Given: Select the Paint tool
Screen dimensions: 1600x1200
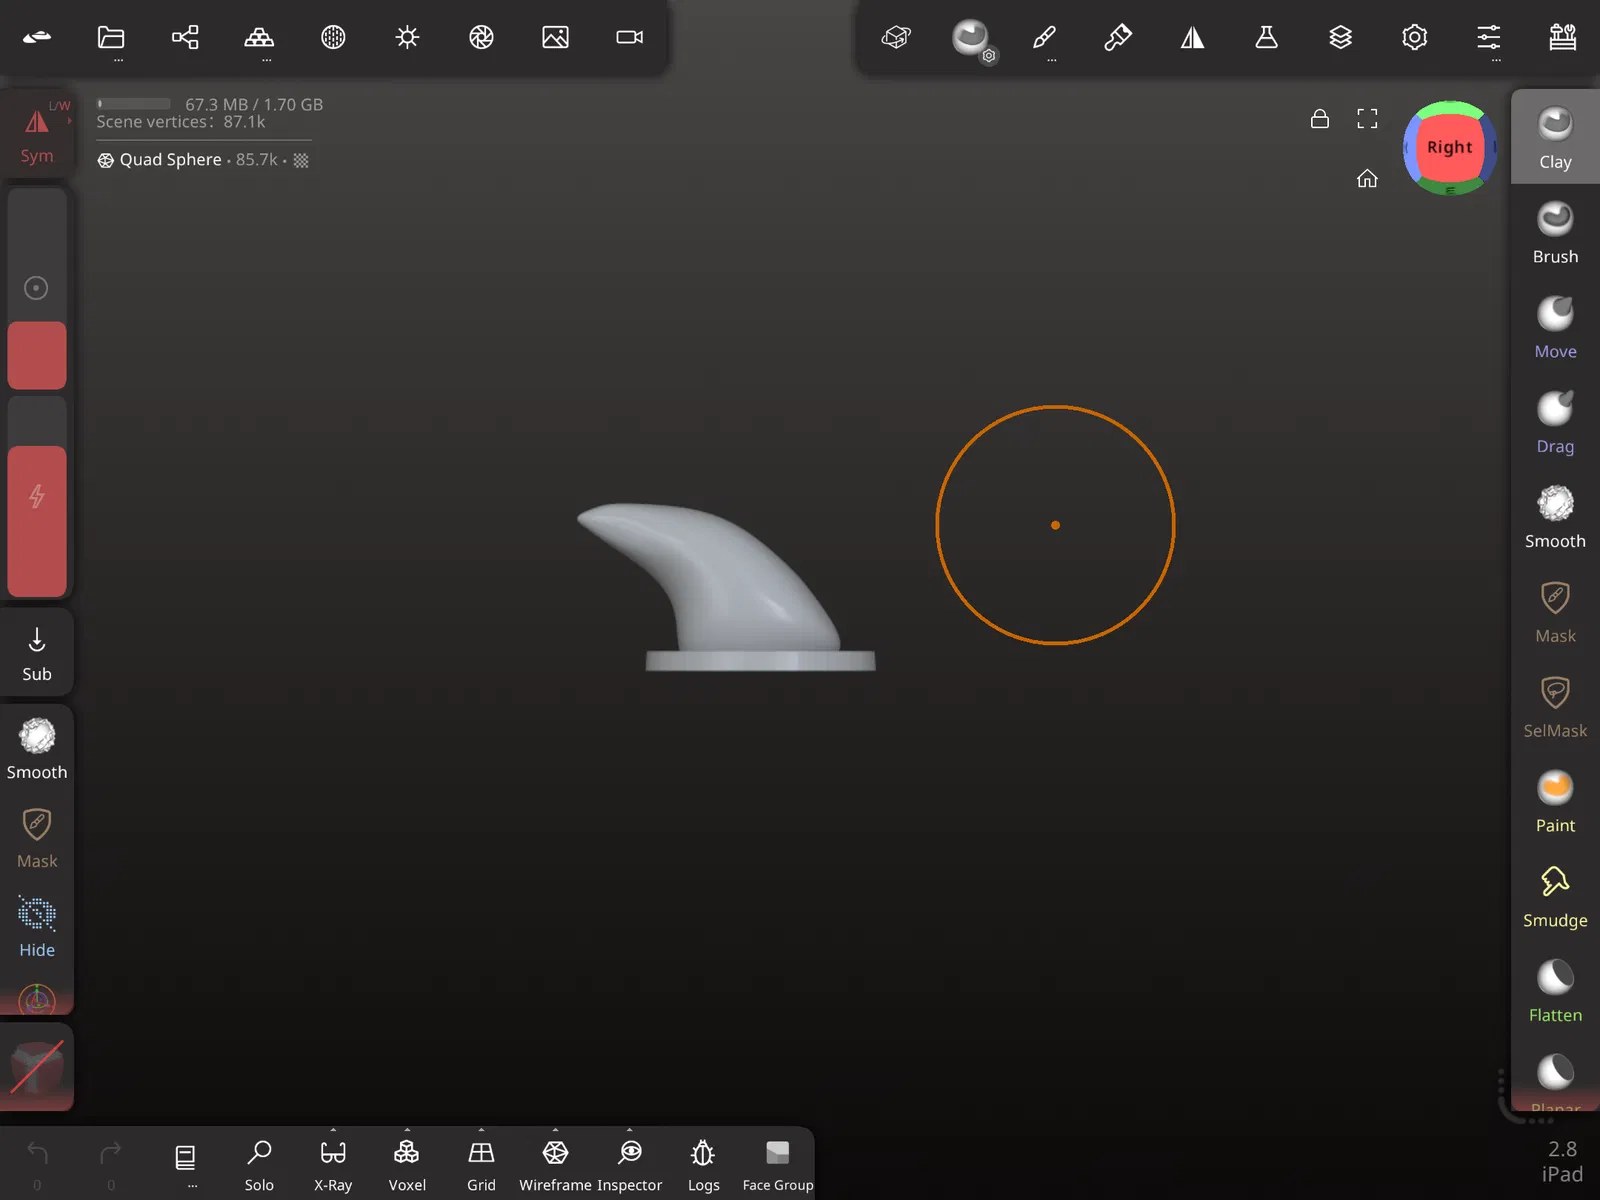Looking at the screenshot, I should 1555,802.
